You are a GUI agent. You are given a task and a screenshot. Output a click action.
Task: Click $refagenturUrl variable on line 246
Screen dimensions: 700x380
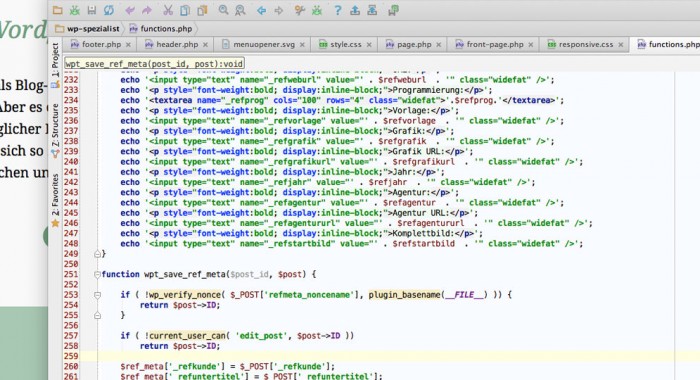pos(431,223)
